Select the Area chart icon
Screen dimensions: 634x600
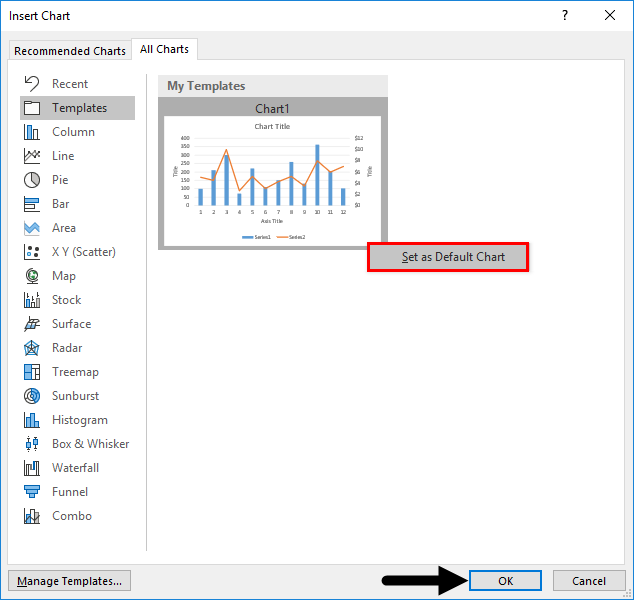coord(32,228)
